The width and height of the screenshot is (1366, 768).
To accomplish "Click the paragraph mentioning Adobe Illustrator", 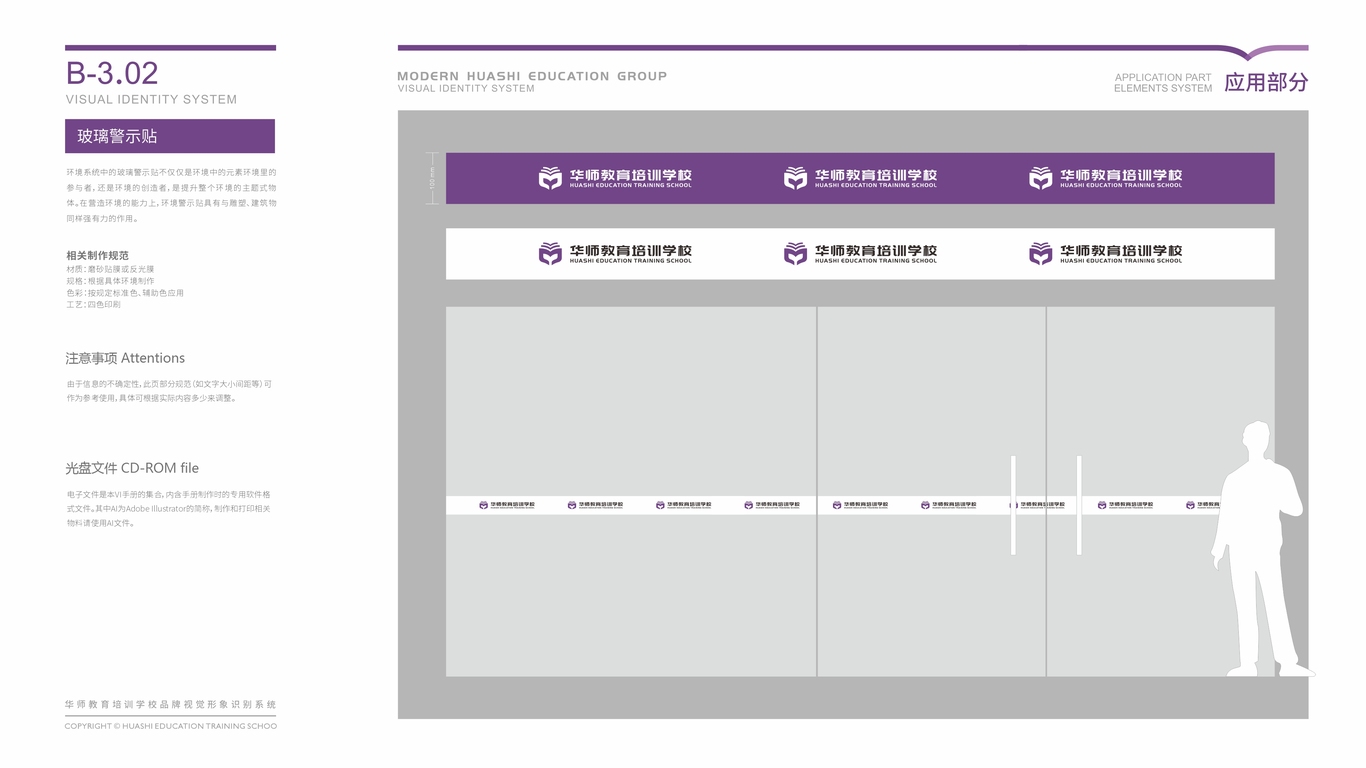I will click(x=169, y=508).
